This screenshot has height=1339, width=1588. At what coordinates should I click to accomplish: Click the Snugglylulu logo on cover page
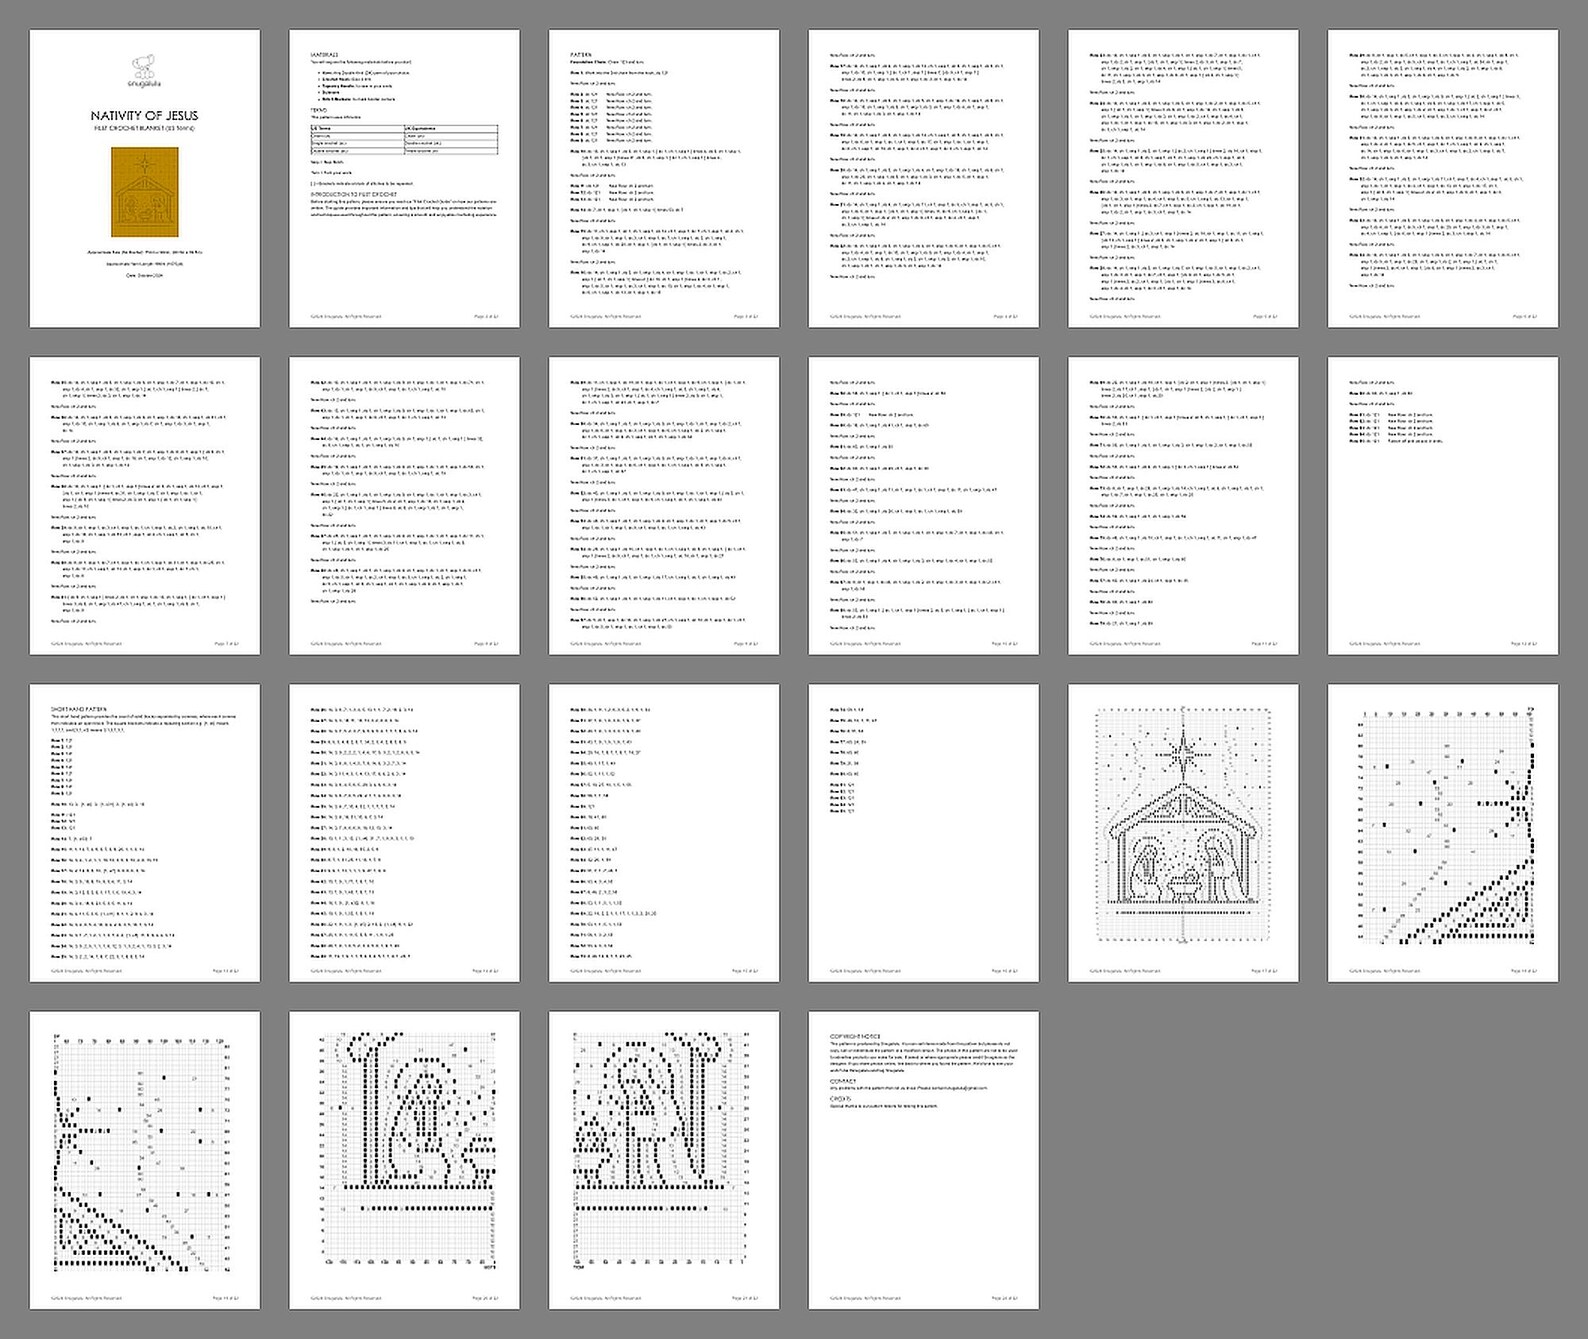(145, 71)
